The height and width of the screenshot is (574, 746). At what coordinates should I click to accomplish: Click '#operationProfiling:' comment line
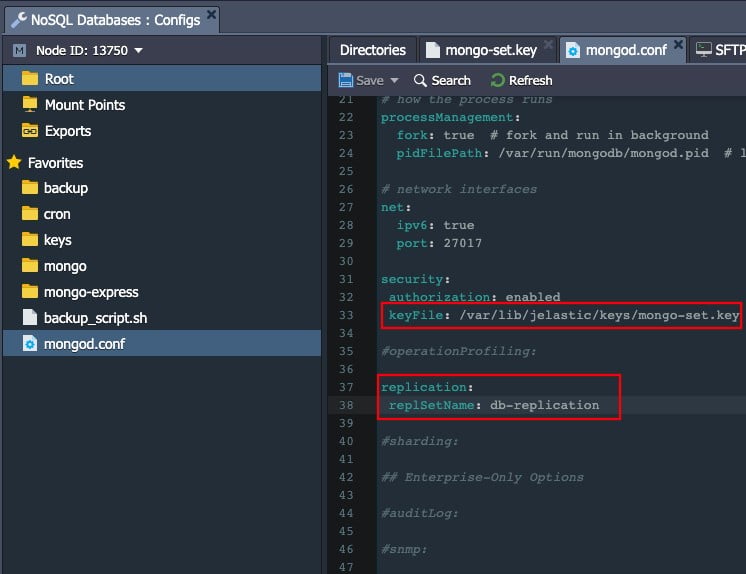[458, 351]
